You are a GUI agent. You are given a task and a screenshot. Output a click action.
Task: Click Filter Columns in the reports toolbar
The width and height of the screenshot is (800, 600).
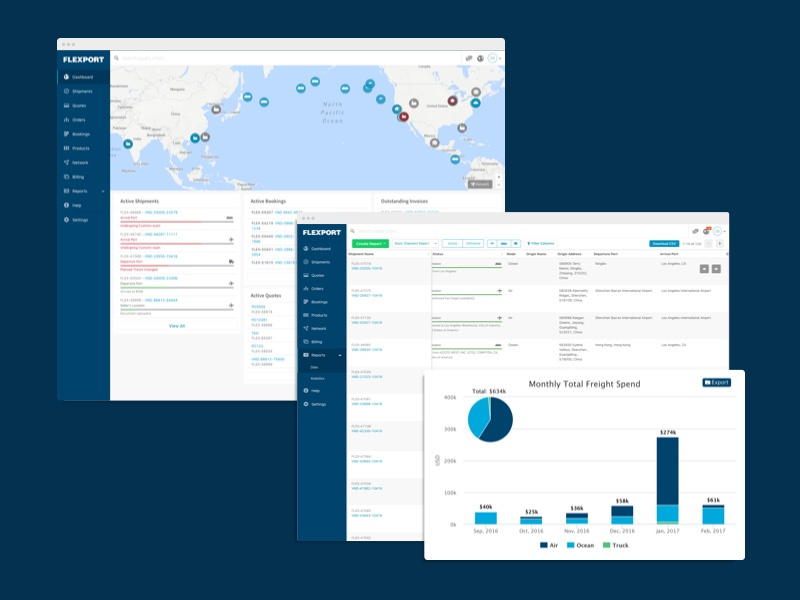(541, 244)
